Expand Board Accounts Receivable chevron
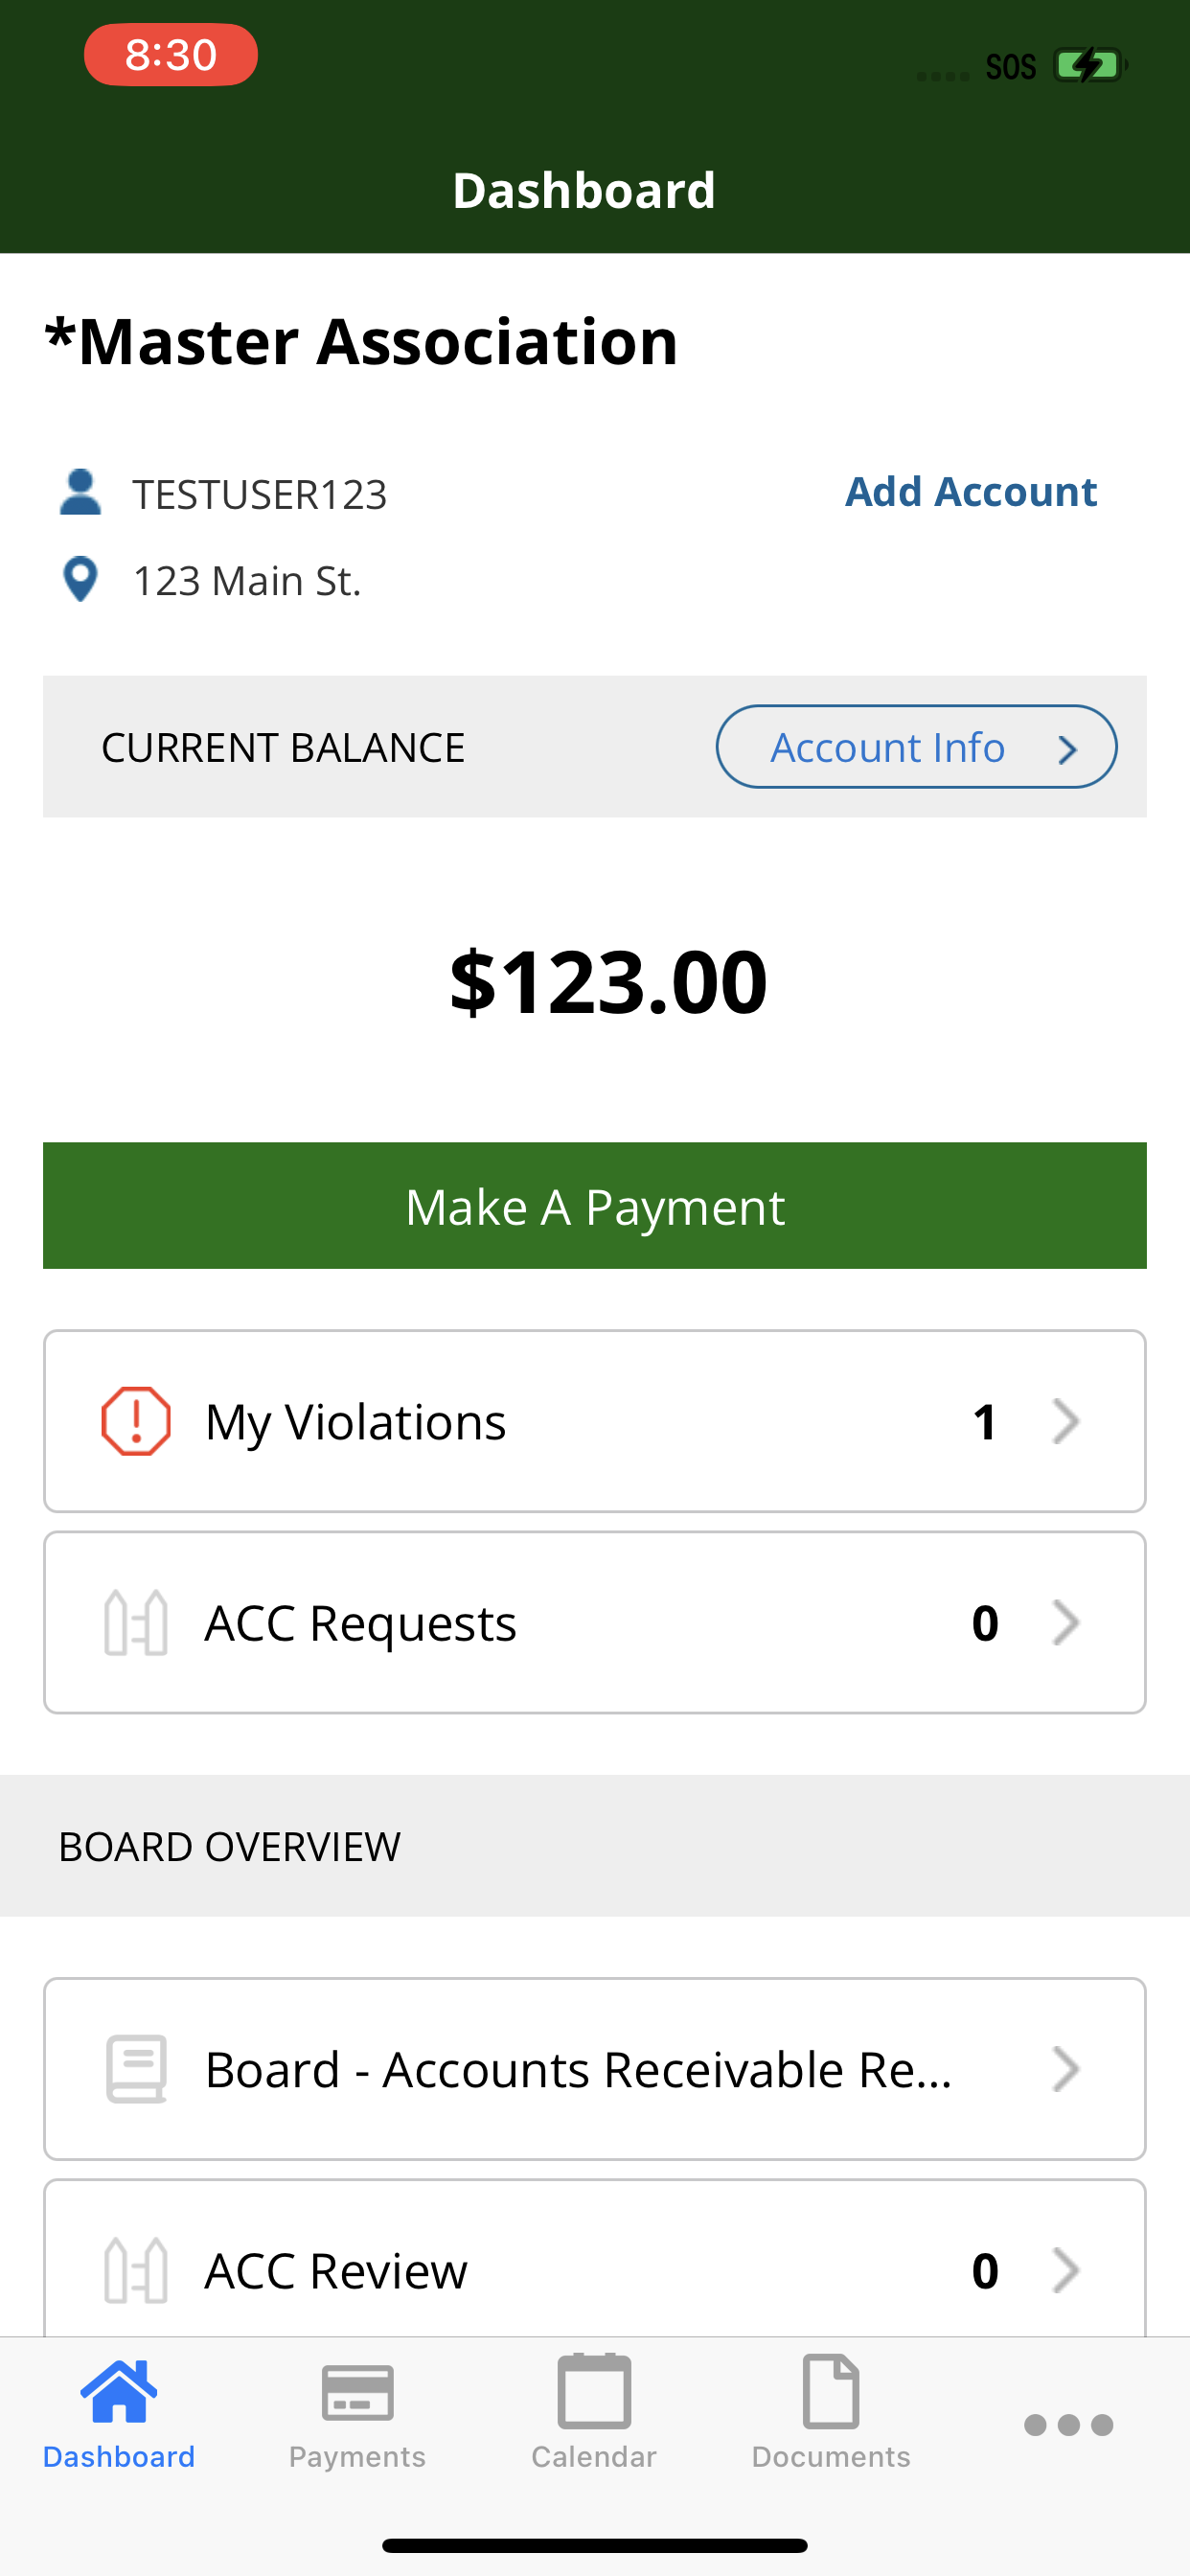The width and height of the screenshot is (1190, 2576). coord(1066,2069)
